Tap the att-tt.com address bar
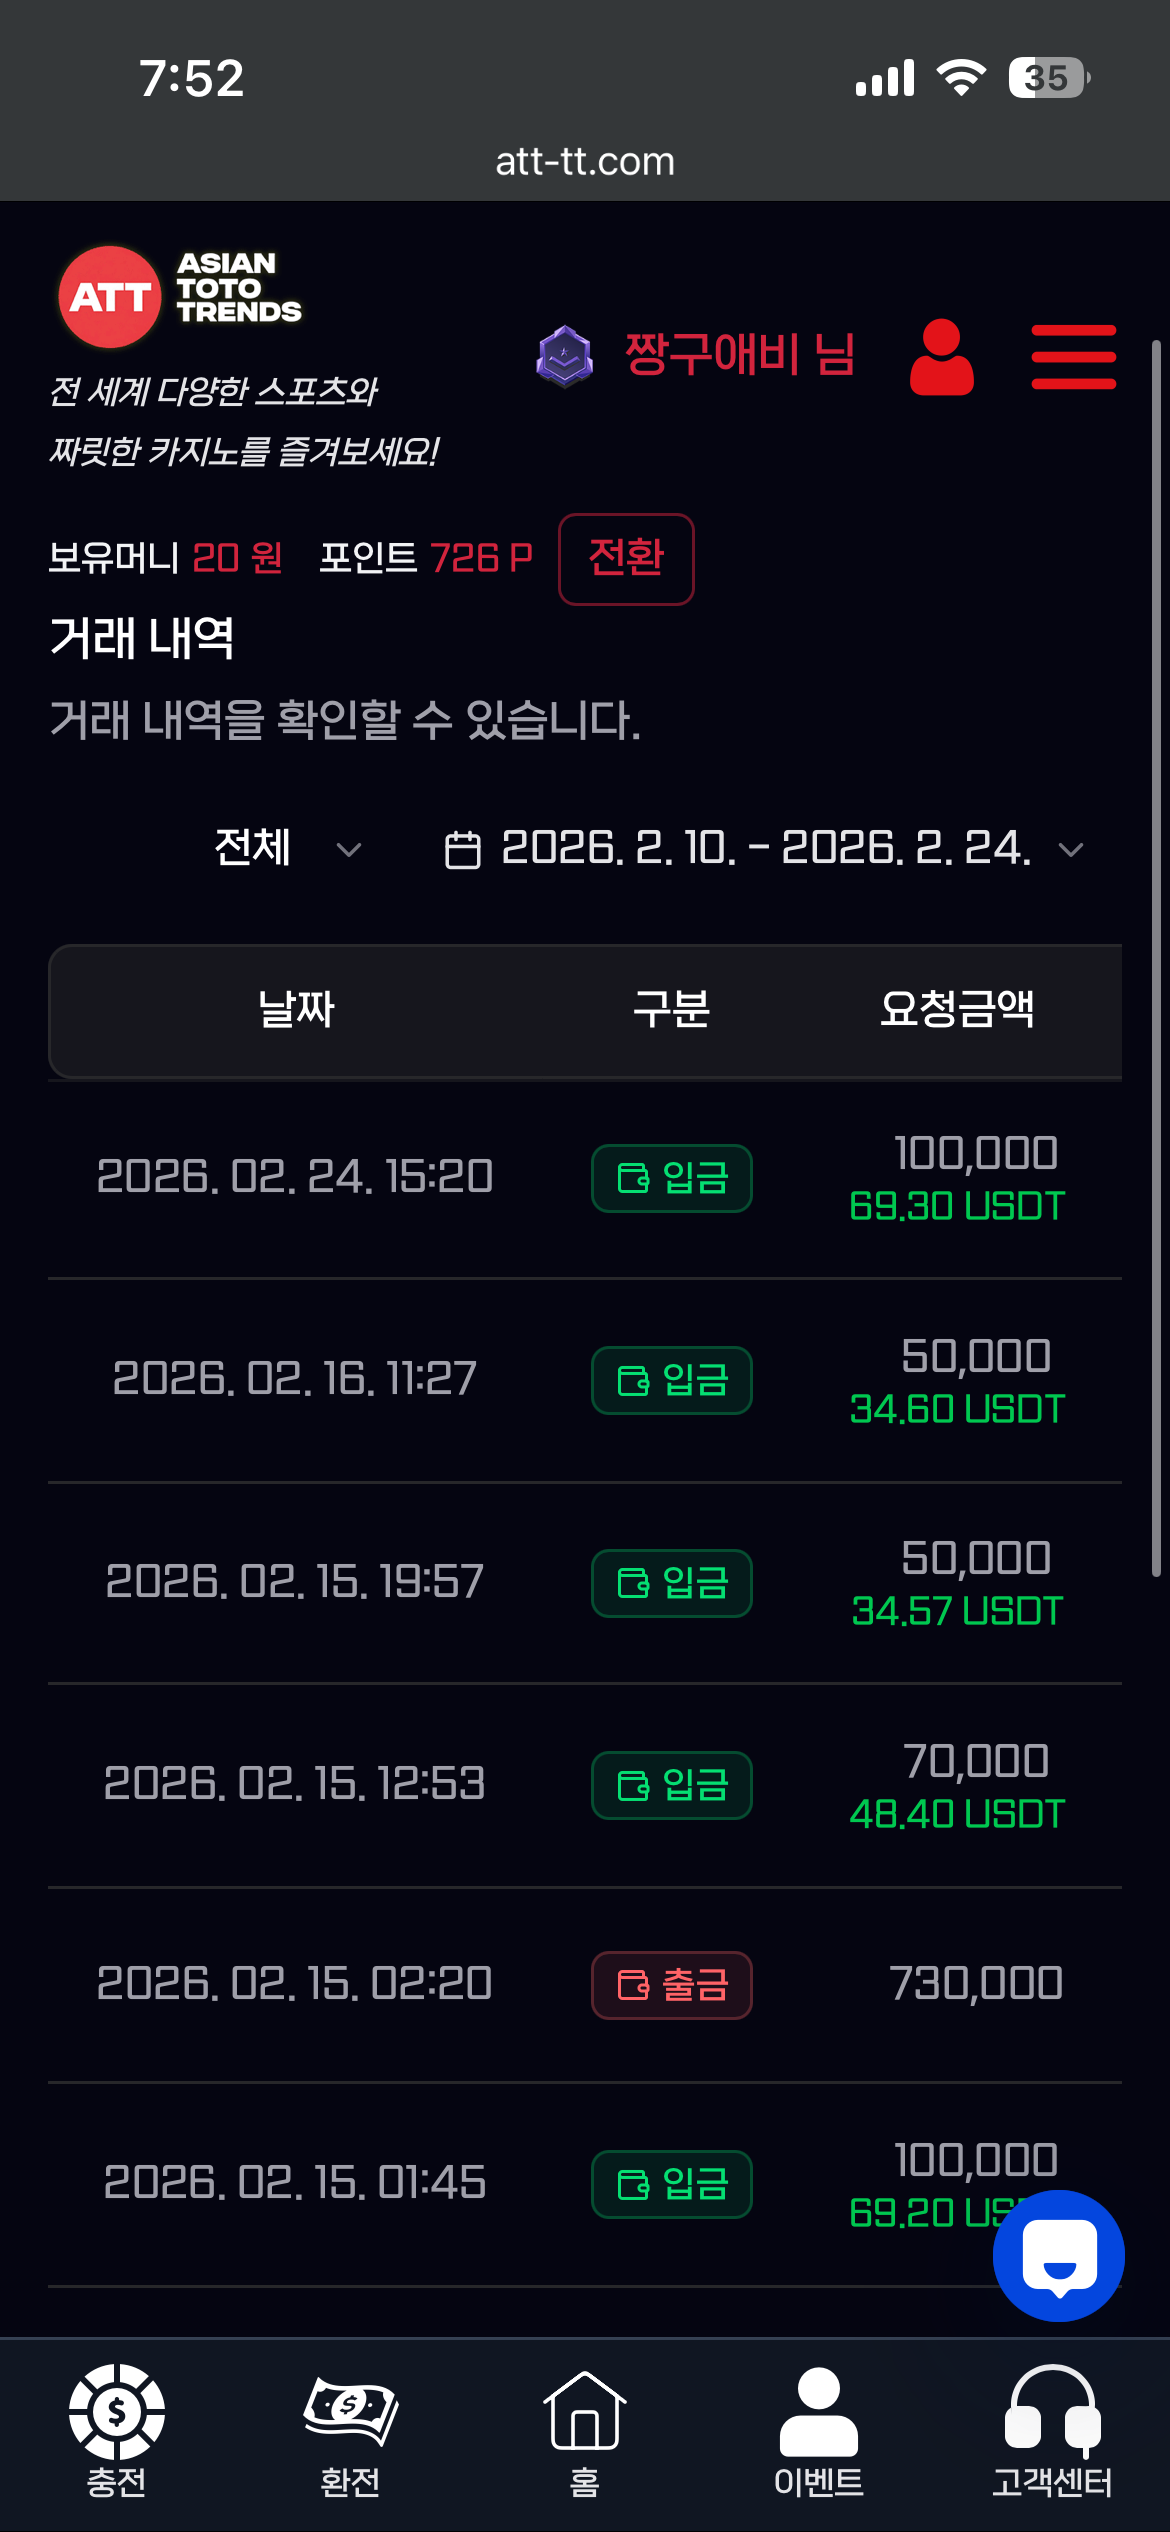Screen dimensions: 1170x2532 click(x=585, y=162)
